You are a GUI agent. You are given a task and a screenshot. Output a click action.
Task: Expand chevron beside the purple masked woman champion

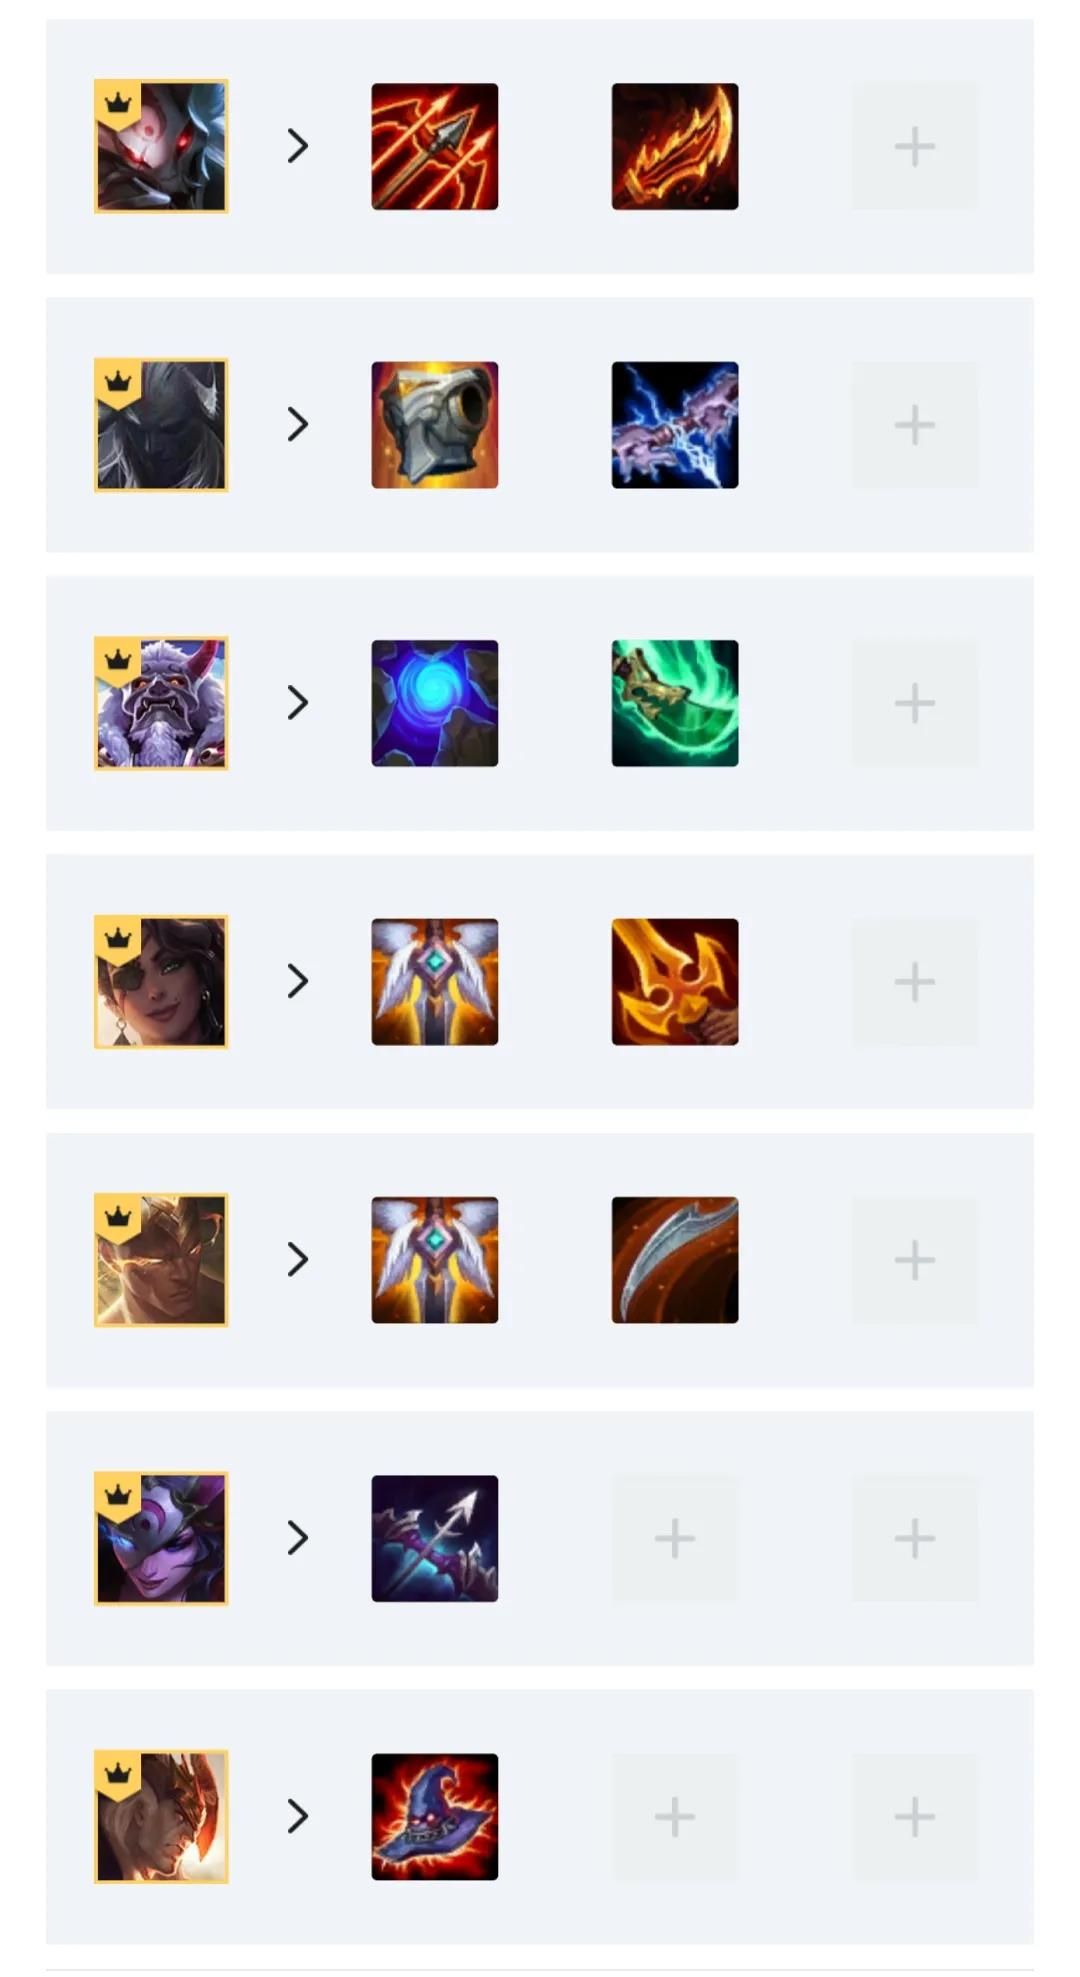click(297, 1538)
